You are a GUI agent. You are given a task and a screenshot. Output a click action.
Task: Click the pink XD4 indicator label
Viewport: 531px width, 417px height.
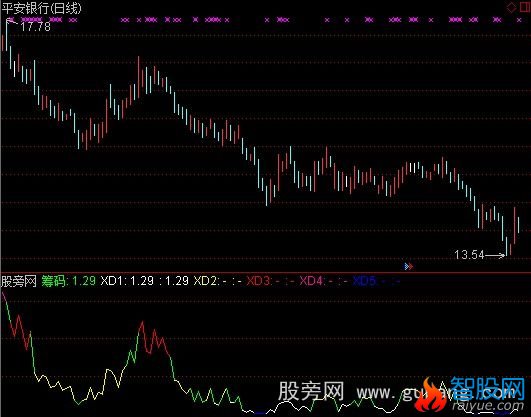click(312, 281)
